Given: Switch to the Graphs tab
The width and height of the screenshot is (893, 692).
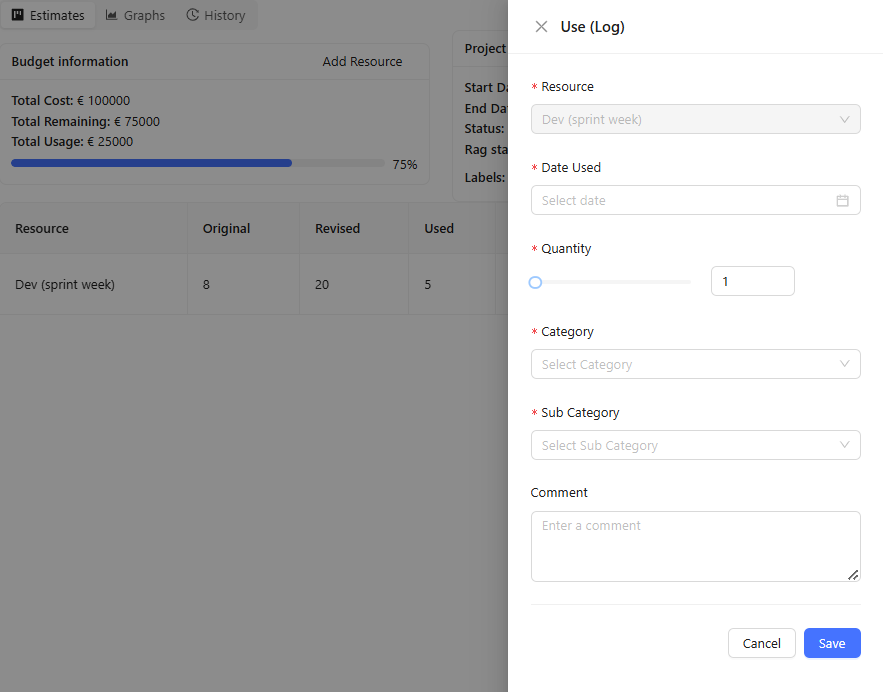Looking at the screenshot, I should (x=135, y=15).
